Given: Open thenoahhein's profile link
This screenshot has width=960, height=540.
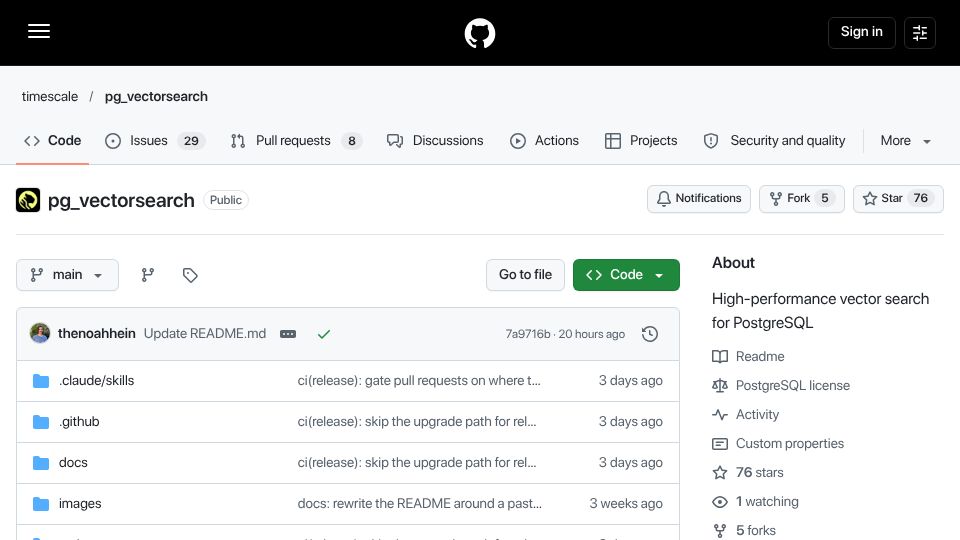Looking at the screenshot, I should 97,334.
